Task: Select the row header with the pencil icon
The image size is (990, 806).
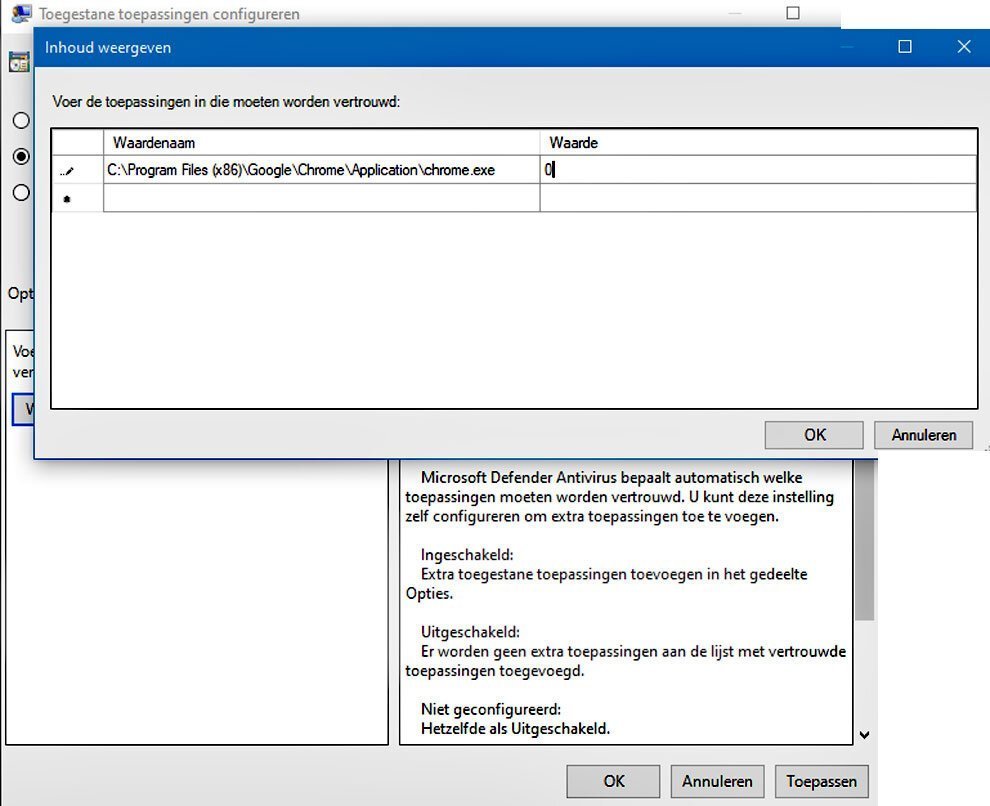Action: coord(78,170)
